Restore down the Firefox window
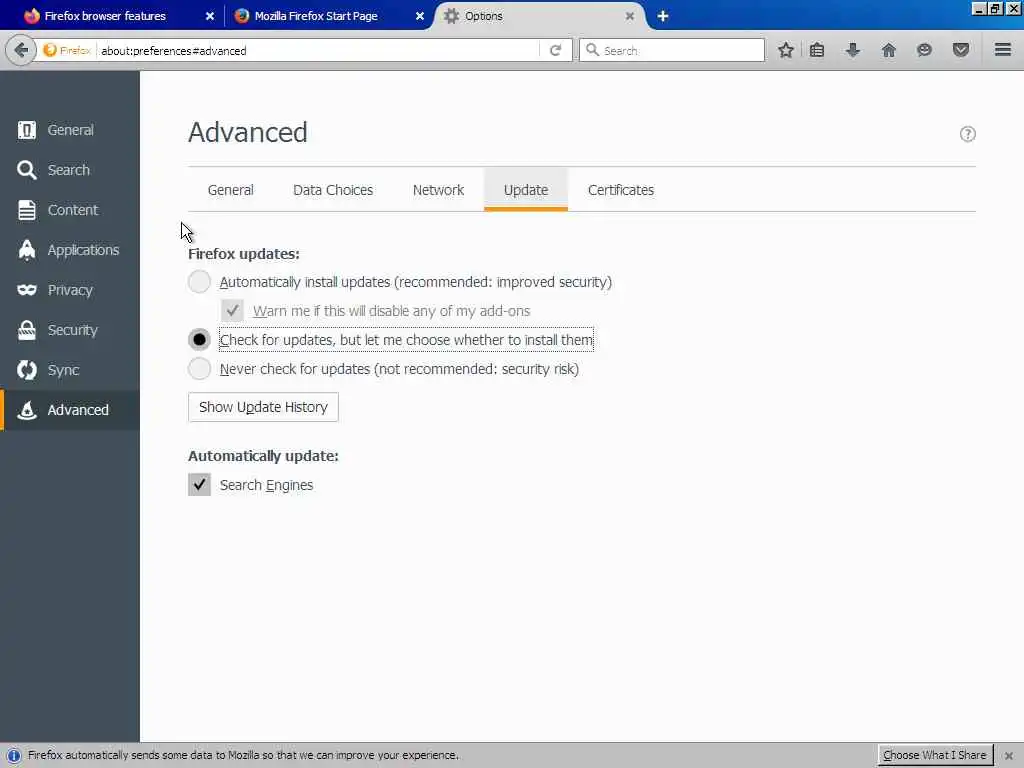The height and width of the screenshot is (768, 1024). click(x=995, y=8)
